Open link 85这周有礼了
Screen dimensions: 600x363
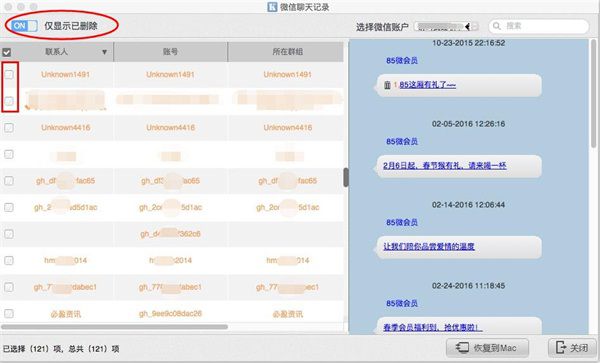coord(427,85)
